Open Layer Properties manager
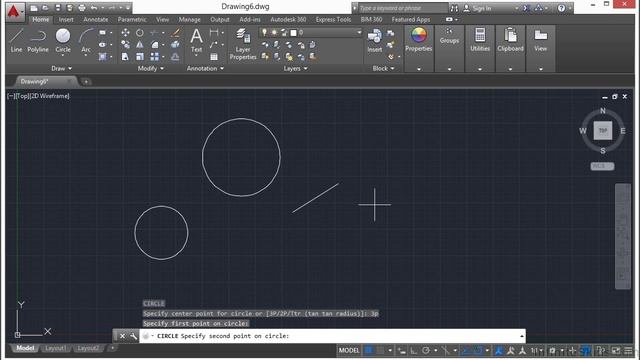The height and width of the screenshot is (360, 640). pyautogui.click(x=243, y=44)
